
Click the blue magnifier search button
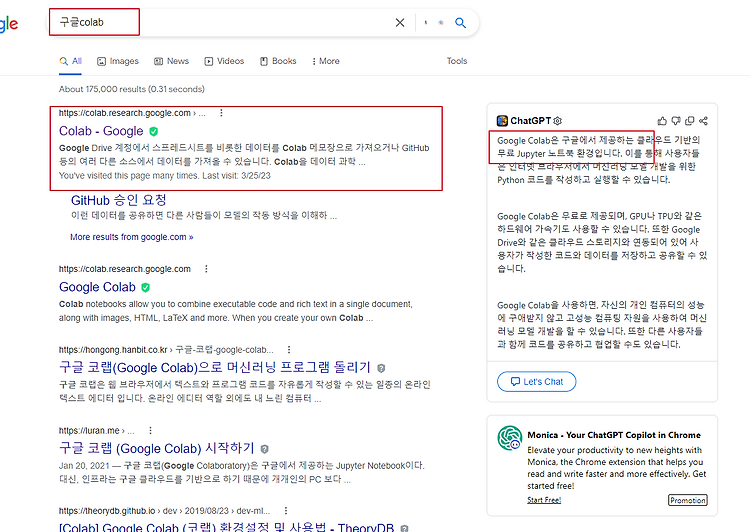tap(460, 22)
